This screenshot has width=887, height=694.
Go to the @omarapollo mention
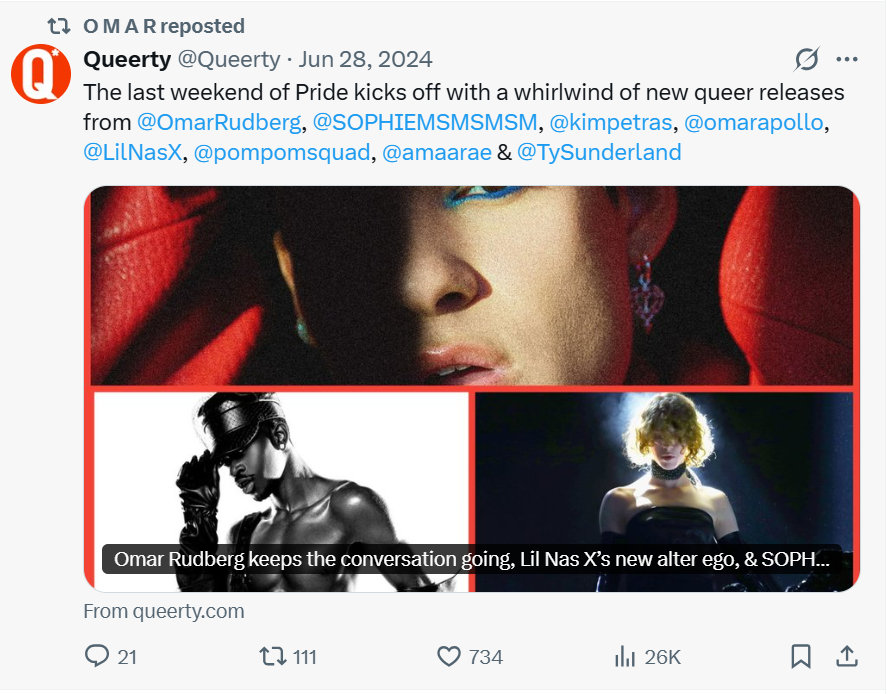click(756, 123)
